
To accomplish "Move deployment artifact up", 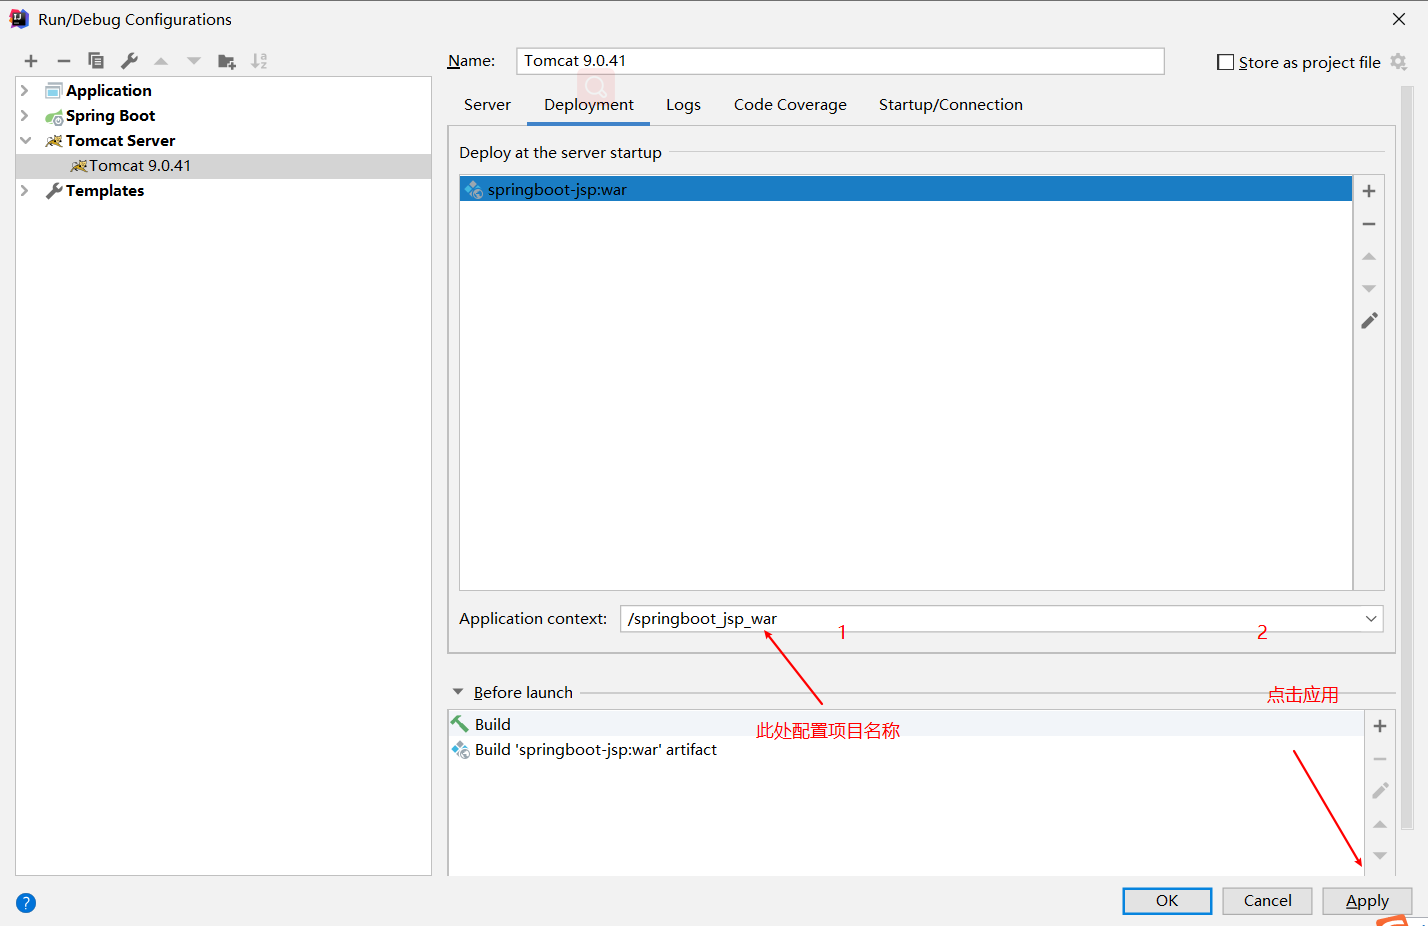I will tap(1369, 257).
